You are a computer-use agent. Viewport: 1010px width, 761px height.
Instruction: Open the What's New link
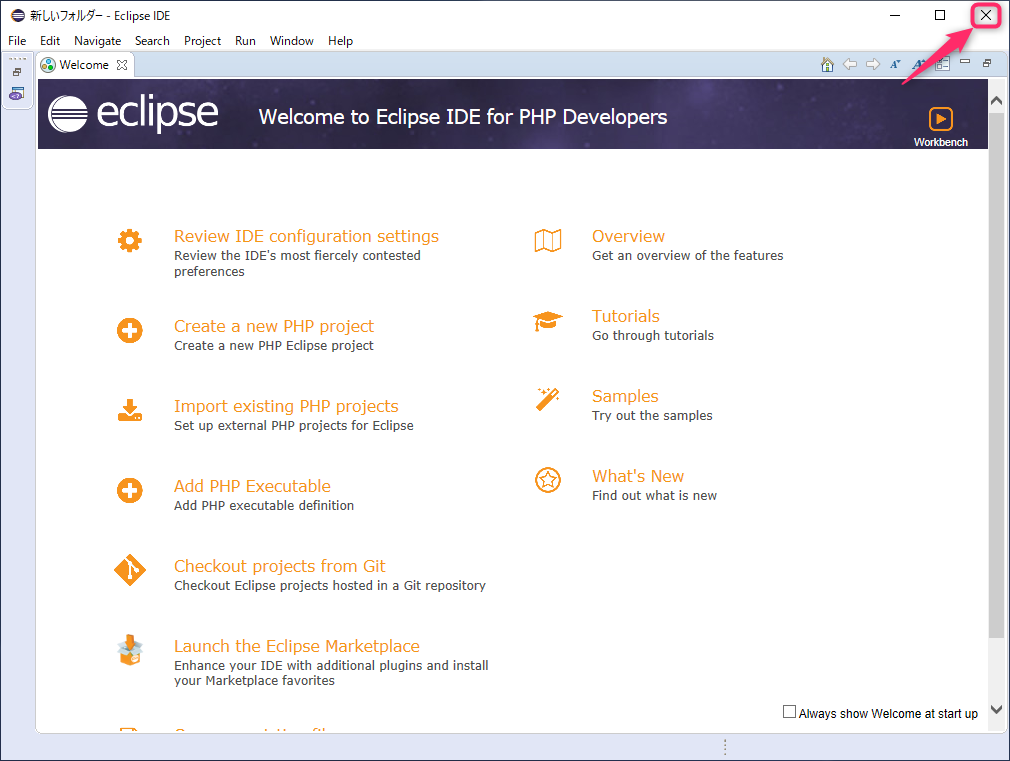[x=638, y=476]
